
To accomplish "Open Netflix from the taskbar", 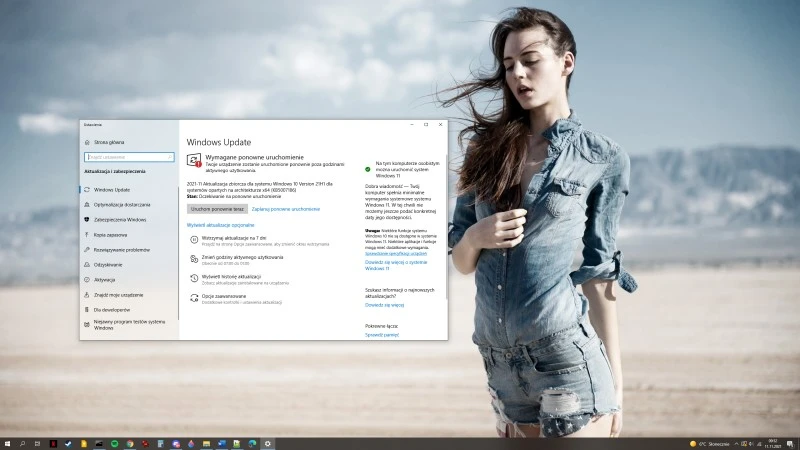I will [53, 444].
